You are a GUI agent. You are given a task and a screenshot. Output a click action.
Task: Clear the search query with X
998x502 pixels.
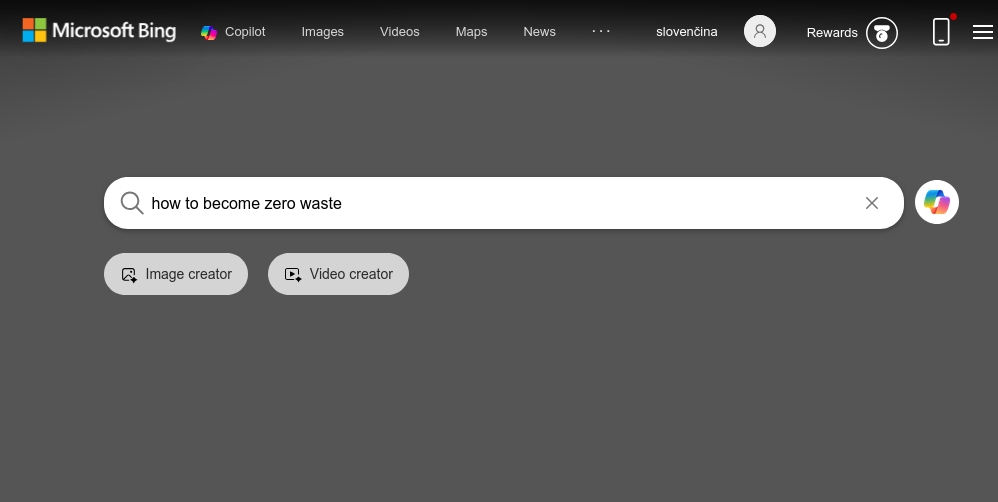(x=872, y=203)
